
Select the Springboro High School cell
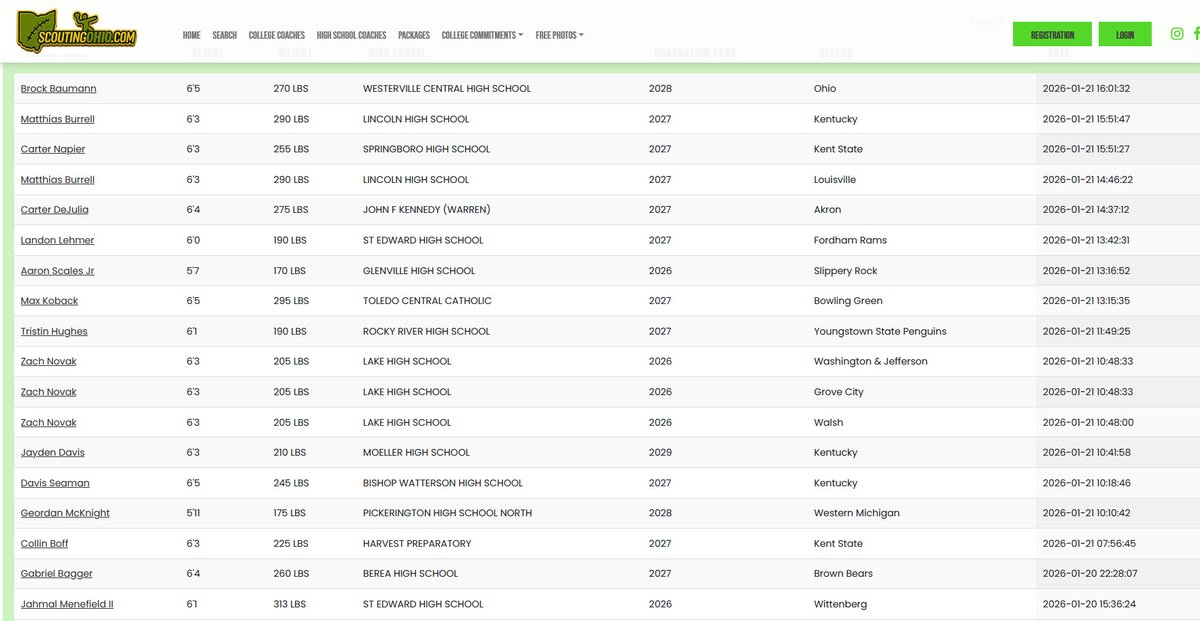(427, 149)
